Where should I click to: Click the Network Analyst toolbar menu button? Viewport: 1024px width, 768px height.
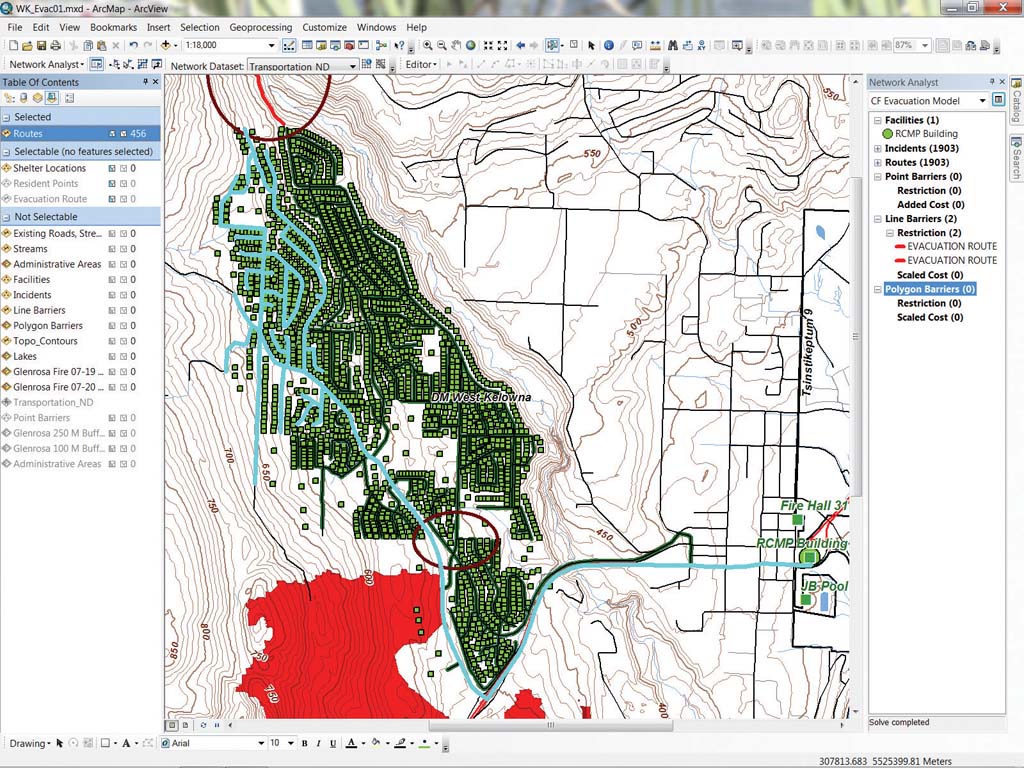[x=46, y=64]
